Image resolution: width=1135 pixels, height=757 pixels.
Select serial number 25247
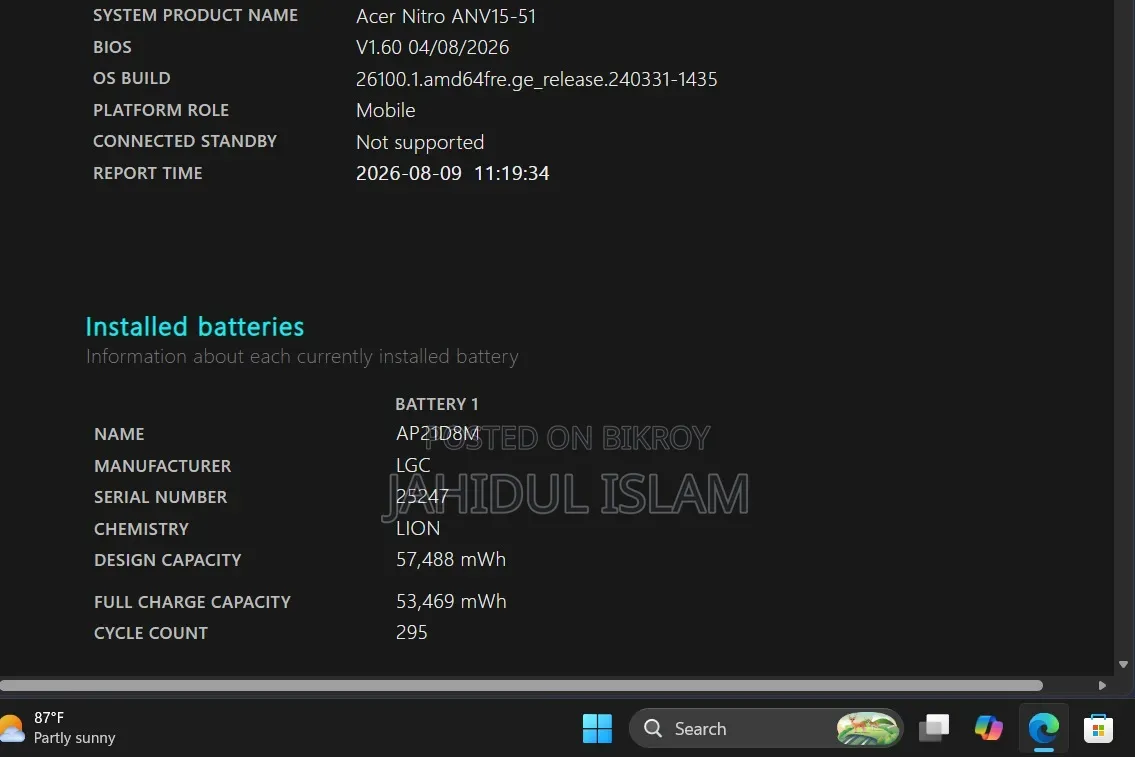[x=422, y=496]
